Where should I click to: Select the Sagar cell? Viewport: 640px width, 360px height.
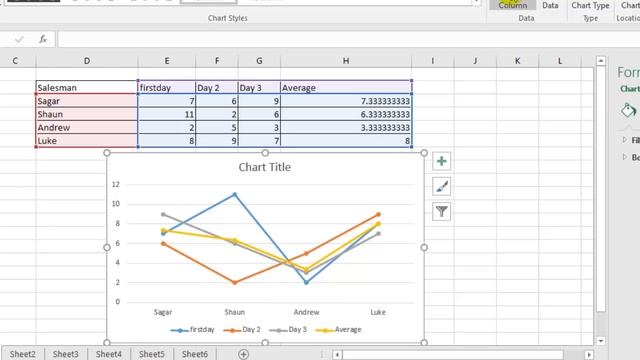click(87, 101)
